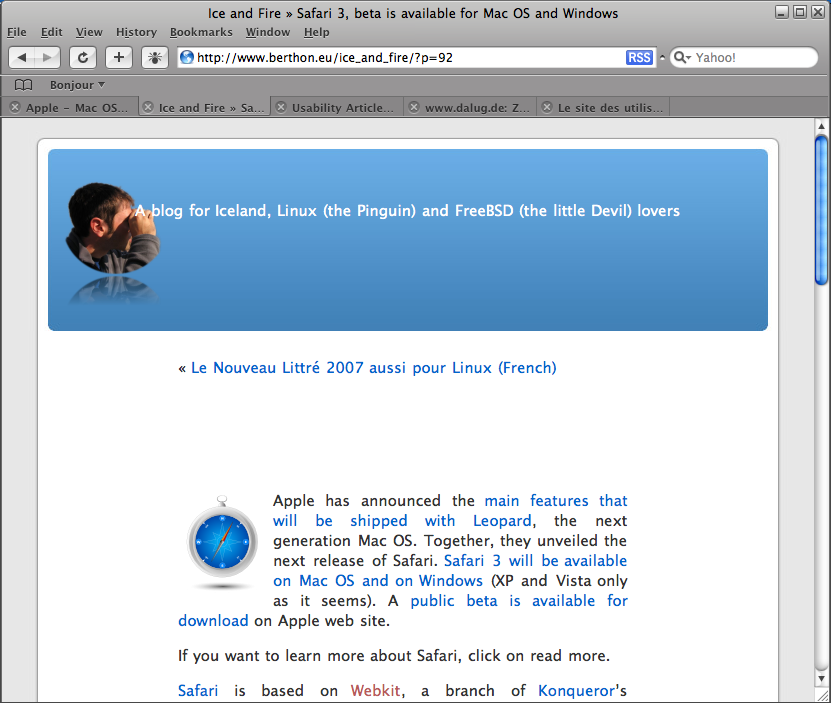Image resolution: width=831 pixels, height=703 pixels.
Task: Click the scrollbar up arrow
Action: pyautogui.click(x=821, y=126)
